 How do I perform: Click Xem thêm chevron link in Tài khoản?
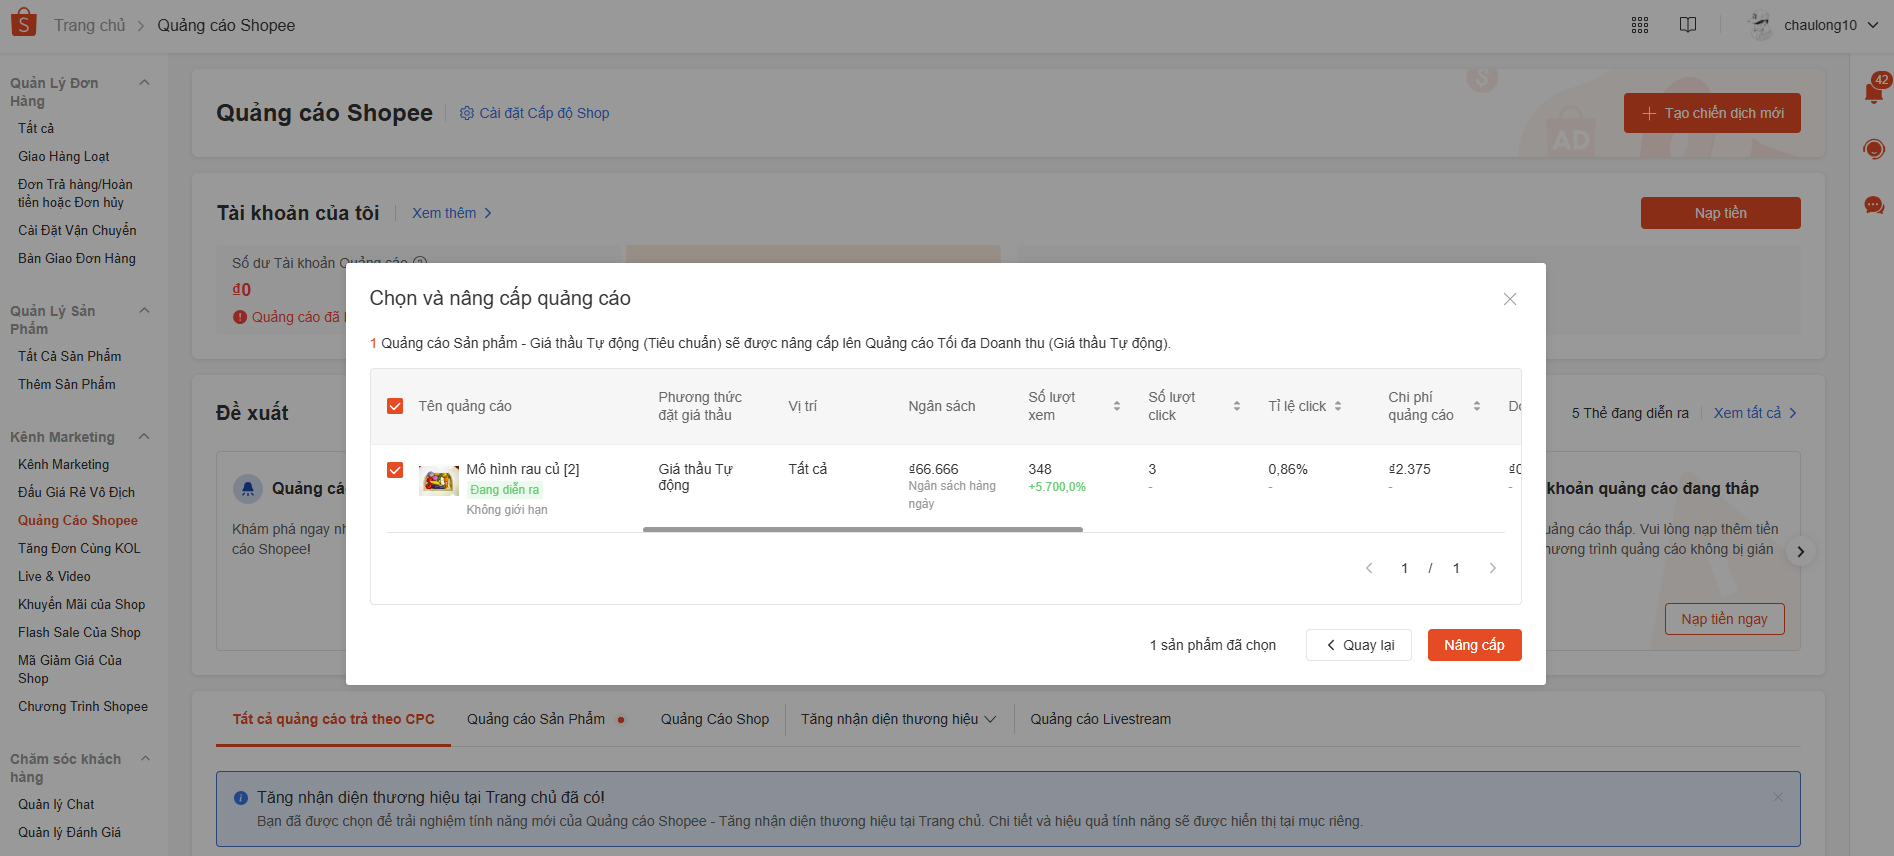(453, 213)
